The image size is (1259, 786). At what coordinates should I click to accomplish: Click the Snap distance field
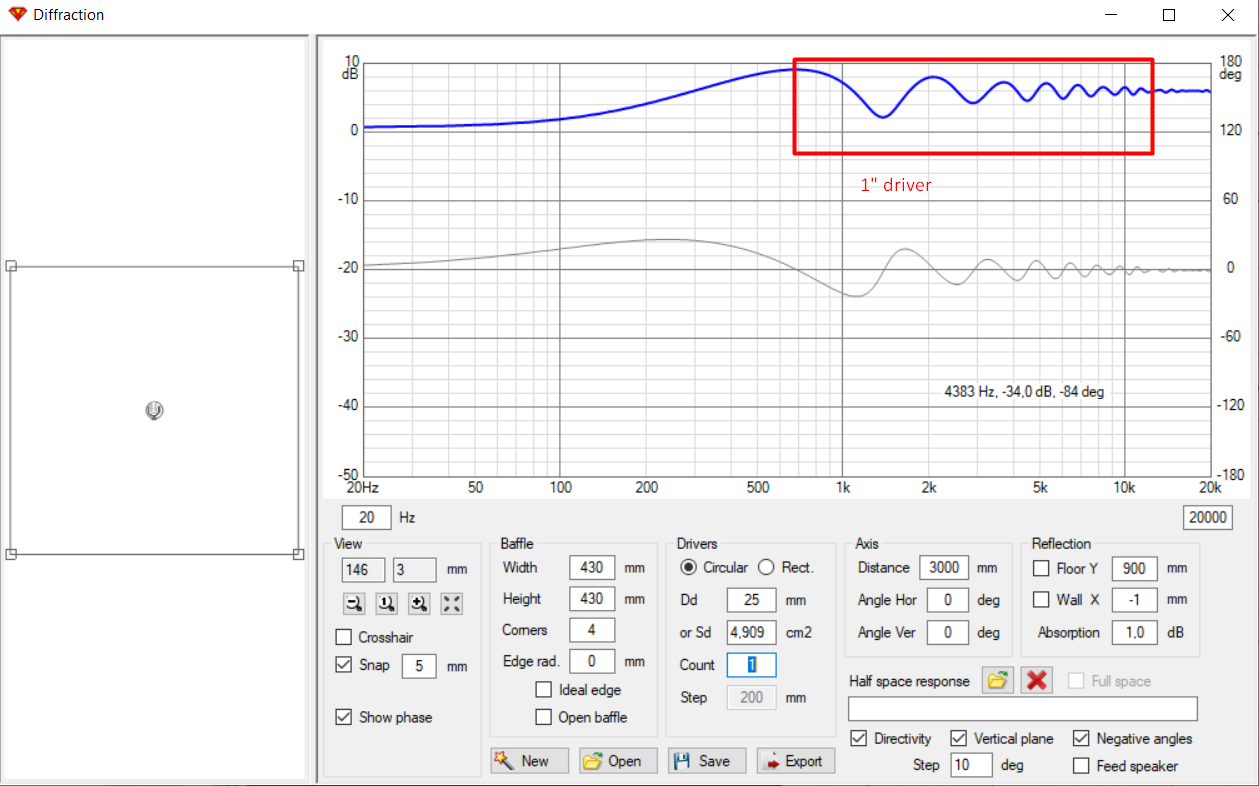tap(419, 665)
